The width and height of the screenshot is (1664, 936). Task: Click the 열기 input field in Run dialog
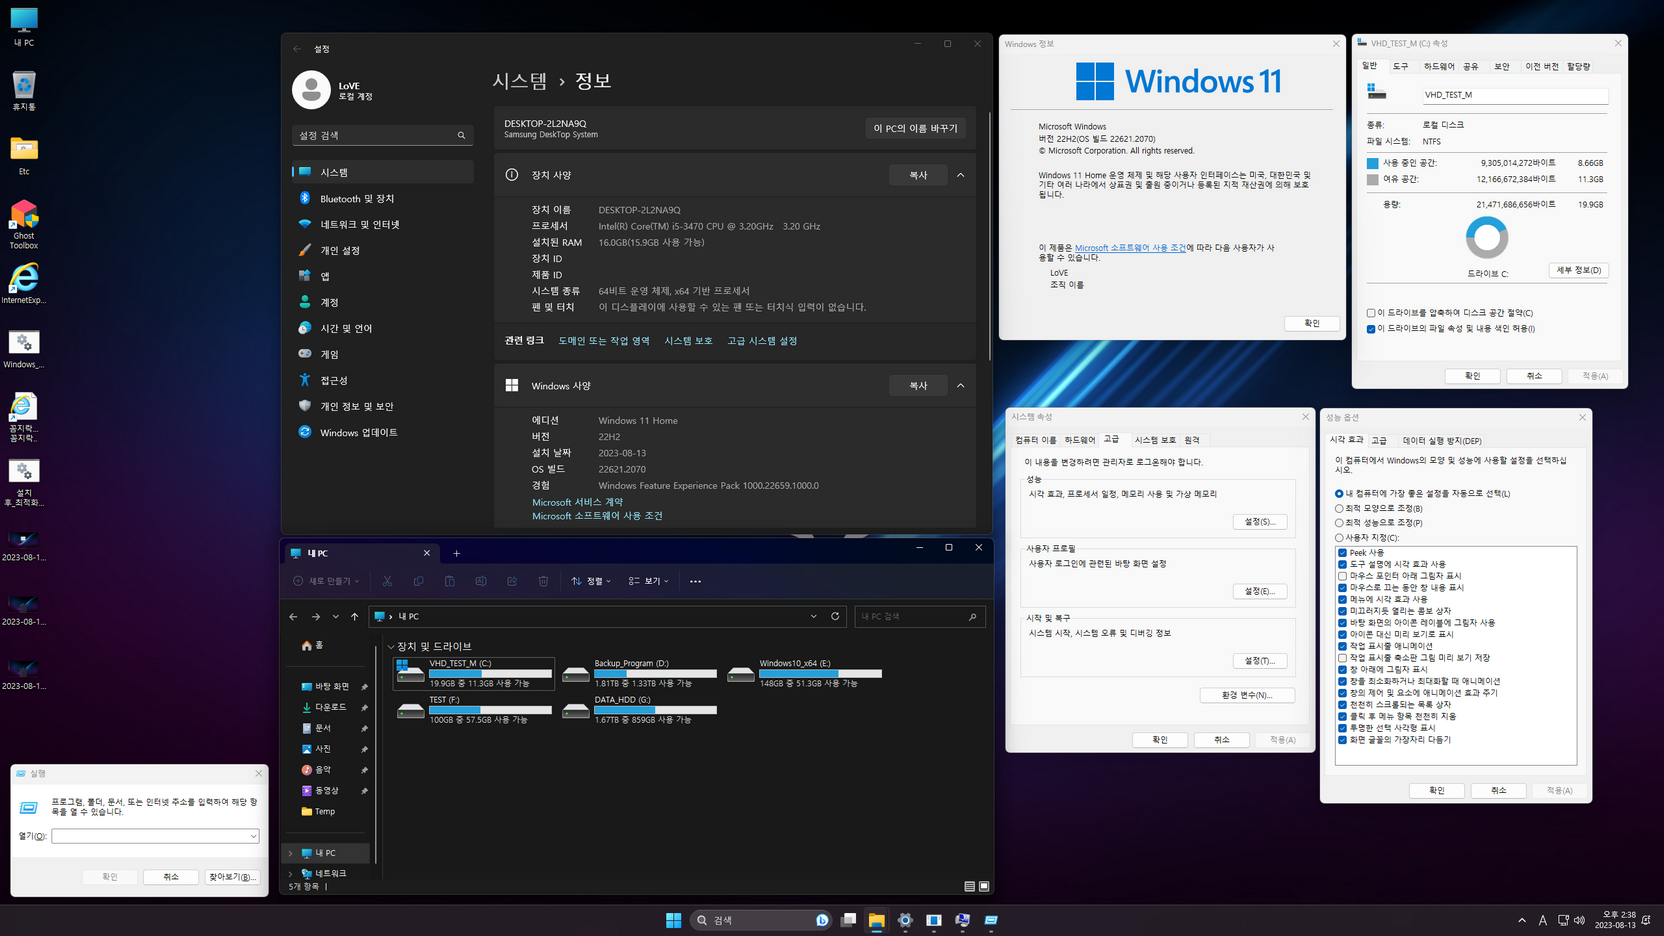(155, 836)
